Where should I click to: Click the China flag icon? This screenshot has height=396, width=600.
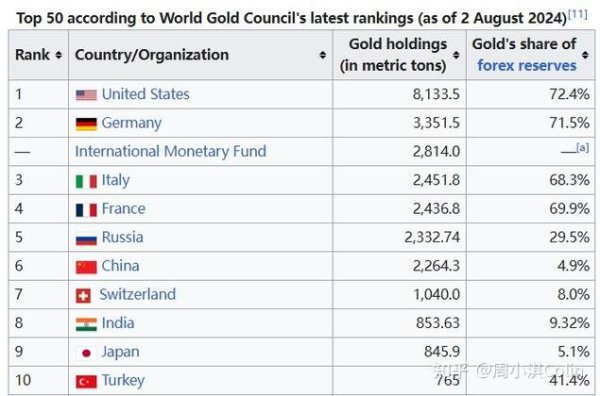[86, 267]
